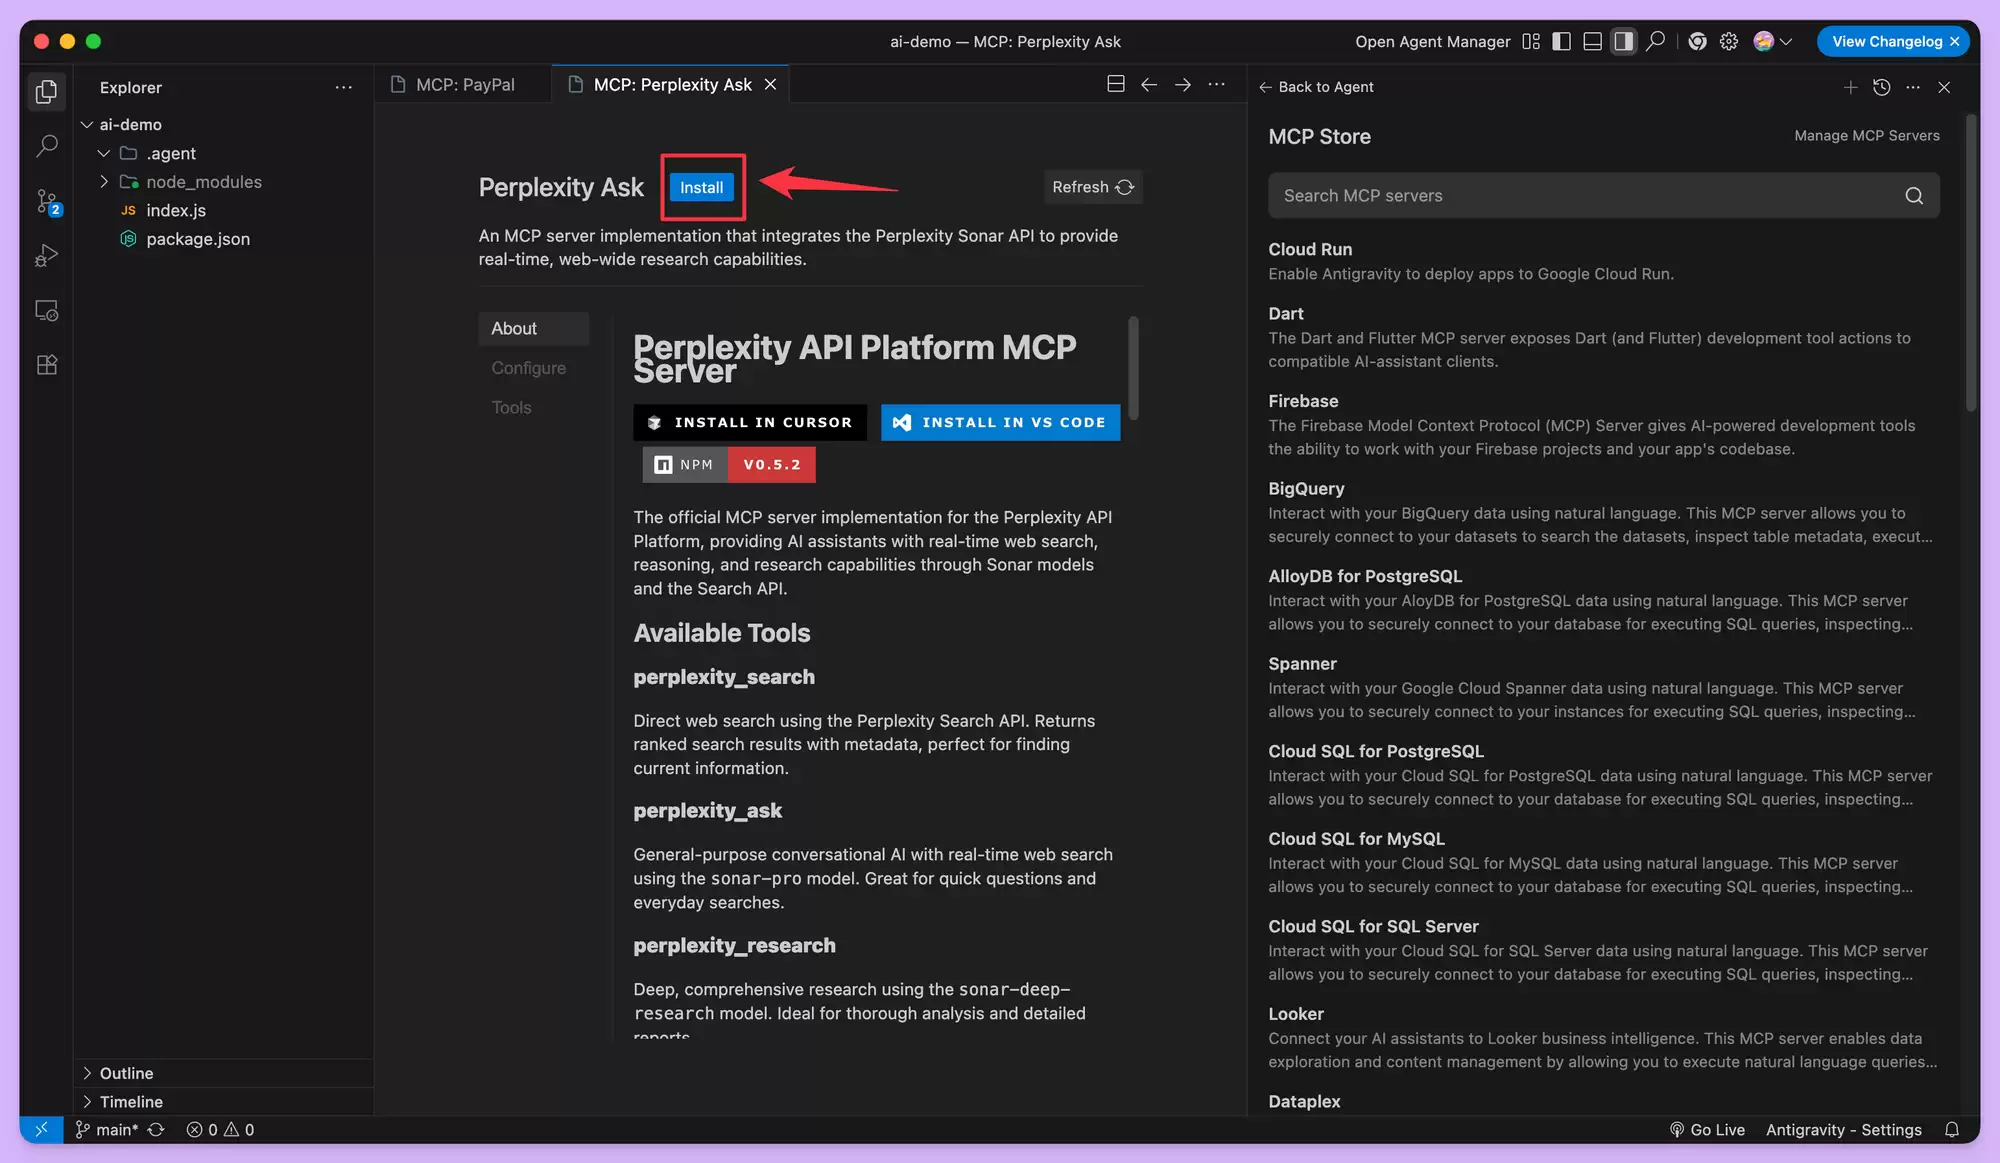This screenshot has height=1163, width=2000.
Task: Open the Extensions view
Action: (x=46, y=365)
